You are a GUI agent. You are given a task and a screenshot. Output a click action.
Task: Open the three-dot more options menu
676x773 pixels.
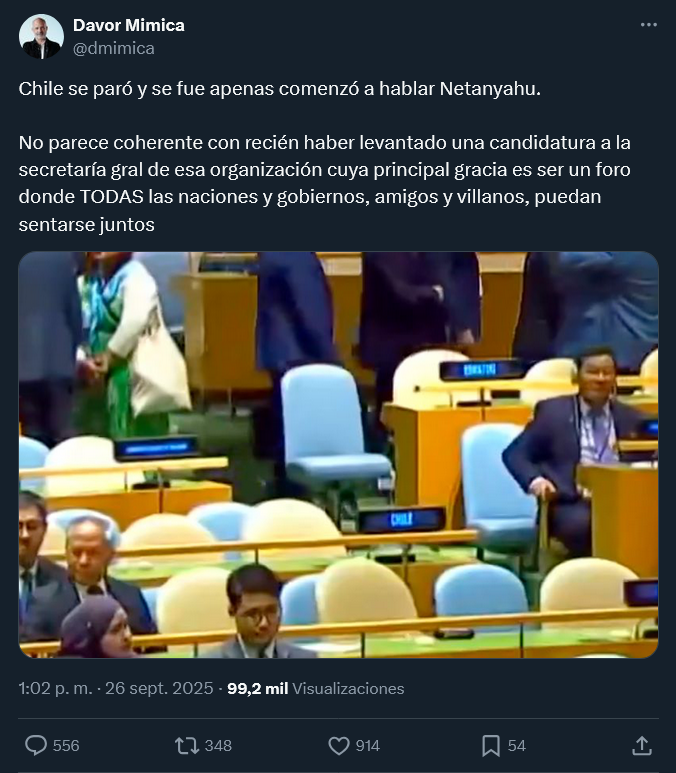[x=648, y=25]
